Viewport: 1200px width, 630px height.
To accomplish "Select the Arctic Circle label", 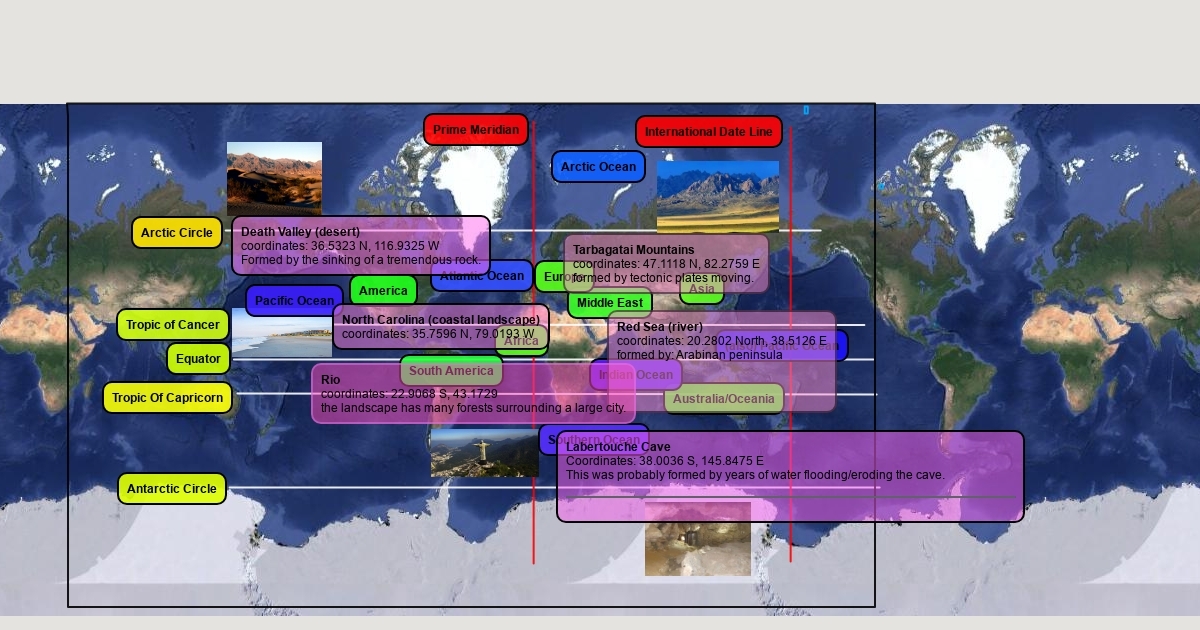I will 177,233.
